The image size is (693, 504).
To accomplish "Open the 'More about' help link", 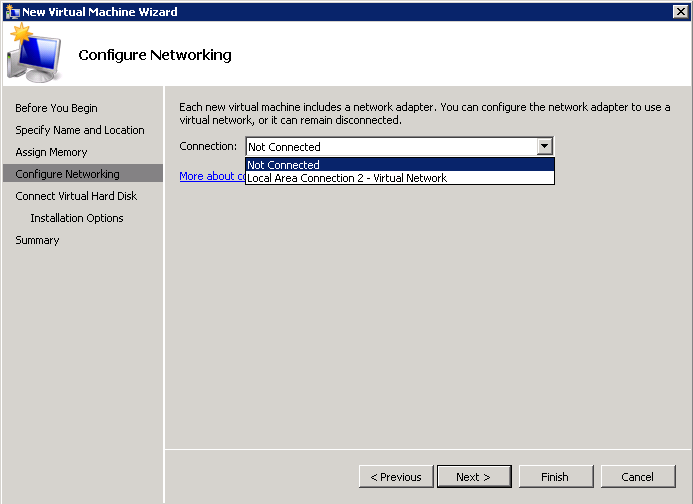I will (211, 176).
